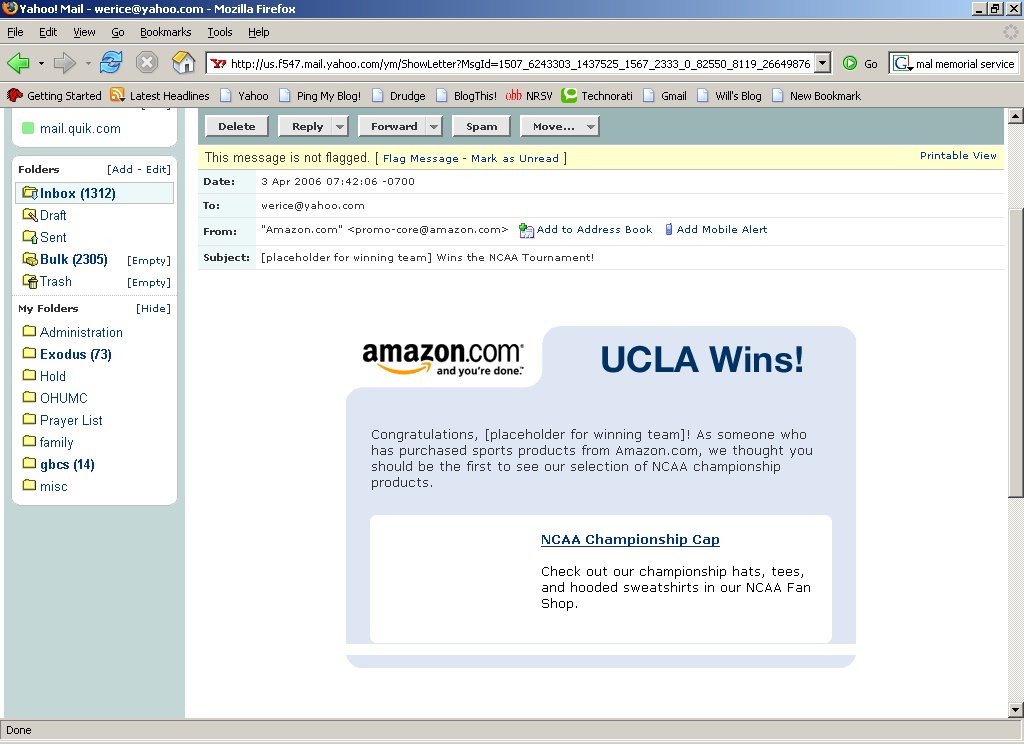Viewport: 1024px width, 744px height.
Task: Open the Back button history dropdown
Action: 41,63
